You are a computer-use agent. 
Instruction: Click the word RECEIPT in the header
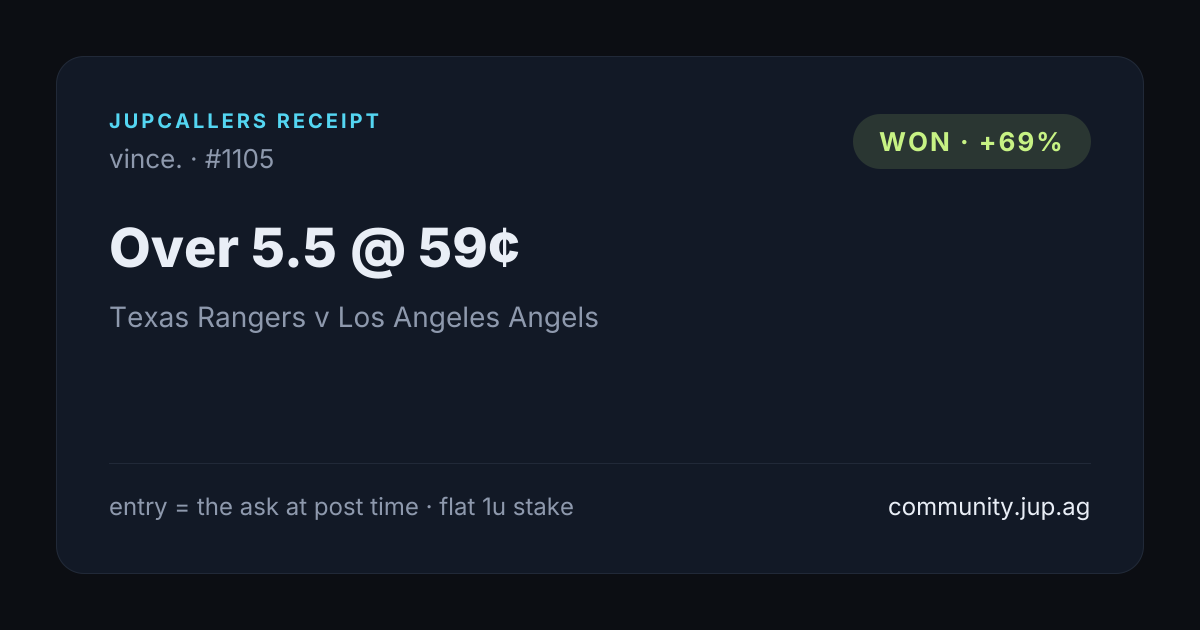coord(329,122)
